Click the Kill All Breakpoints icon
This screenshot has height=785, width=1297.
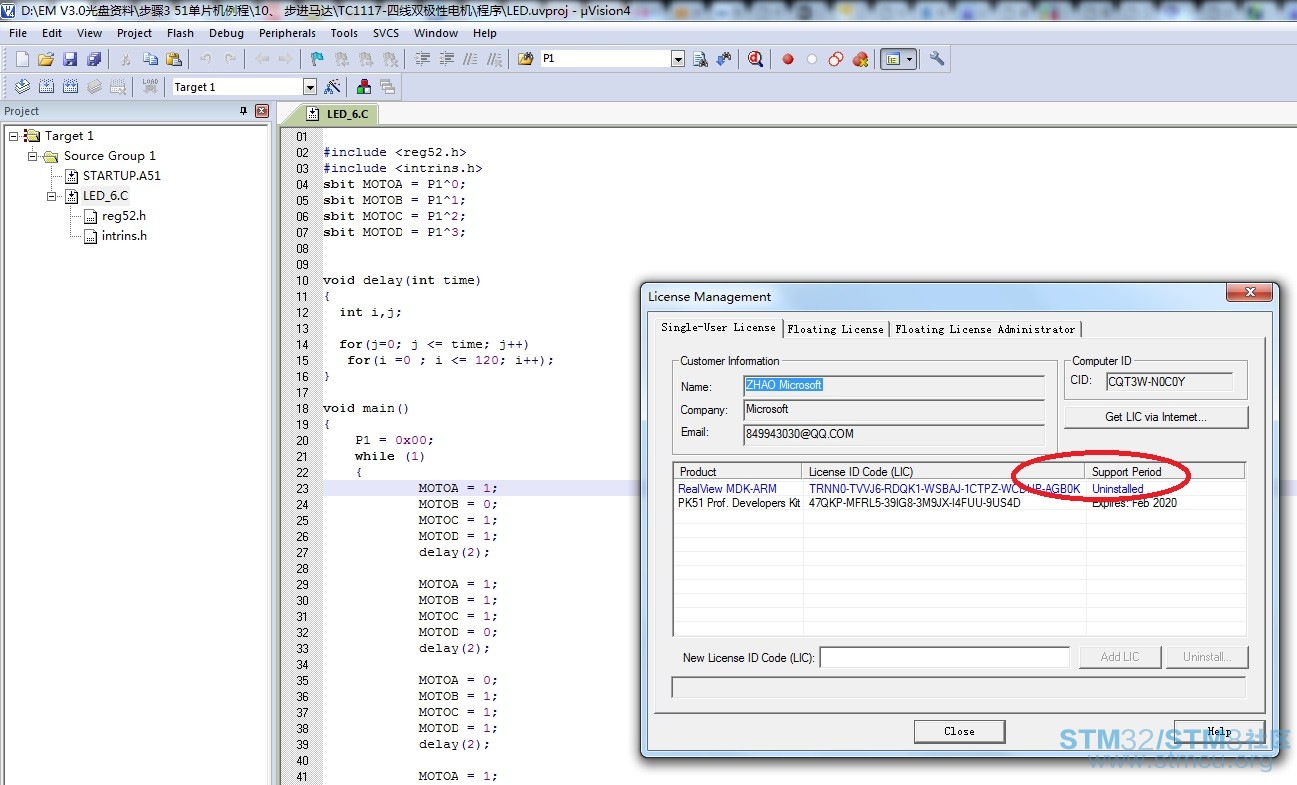[x=860, y=59]
